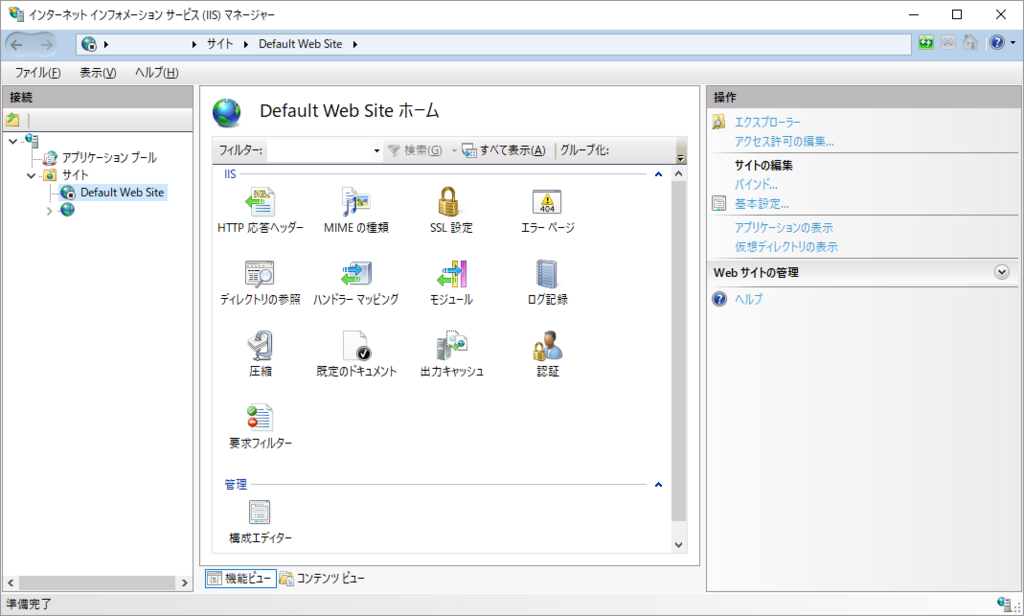This screenshot has height=616, width=1024.
Task: Click the filter text input field
Action: [319, 151]
